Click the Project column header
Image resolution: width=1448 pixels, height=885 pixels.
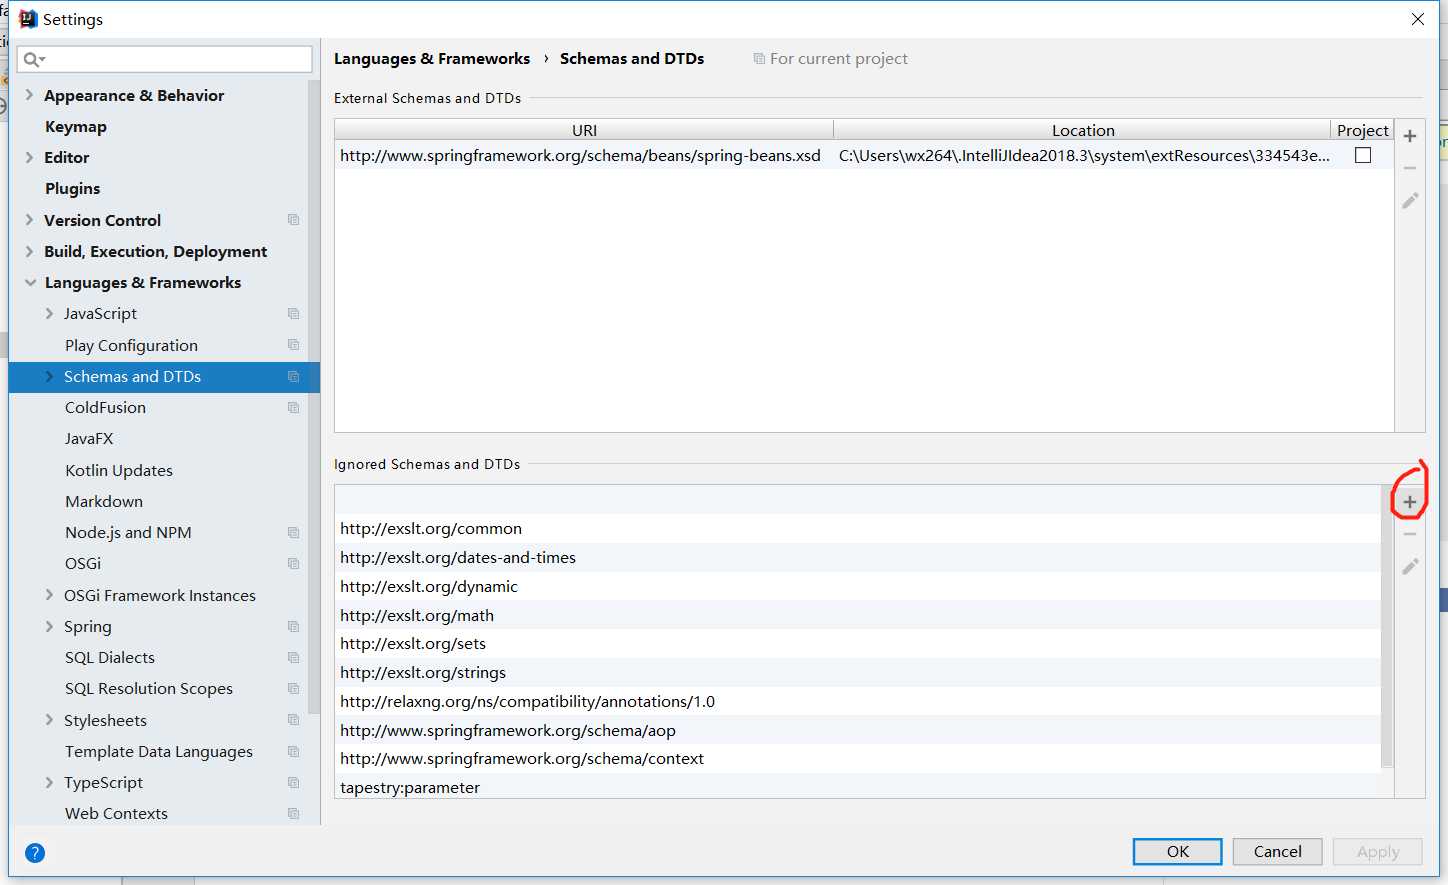point(1363,130)
